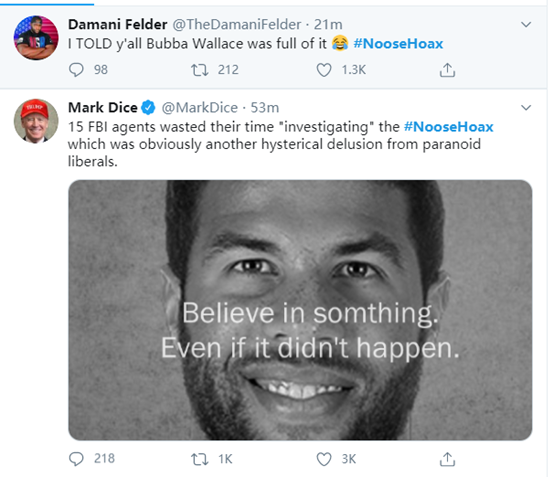The image size is (554, 477).
Task: Retweet Mark Dice's tweet
Action: click(200, 459)
